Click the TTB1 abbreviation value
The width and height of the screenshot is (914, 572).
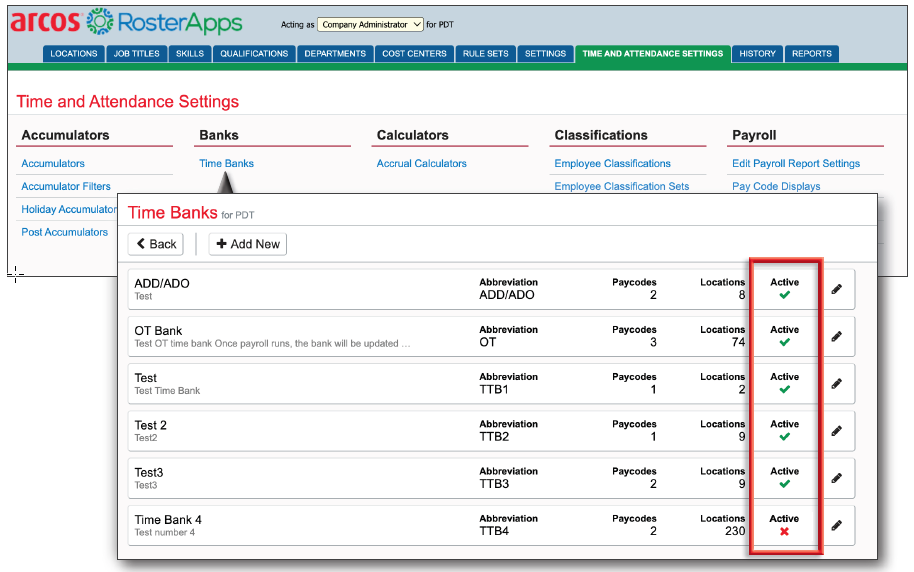494,389
